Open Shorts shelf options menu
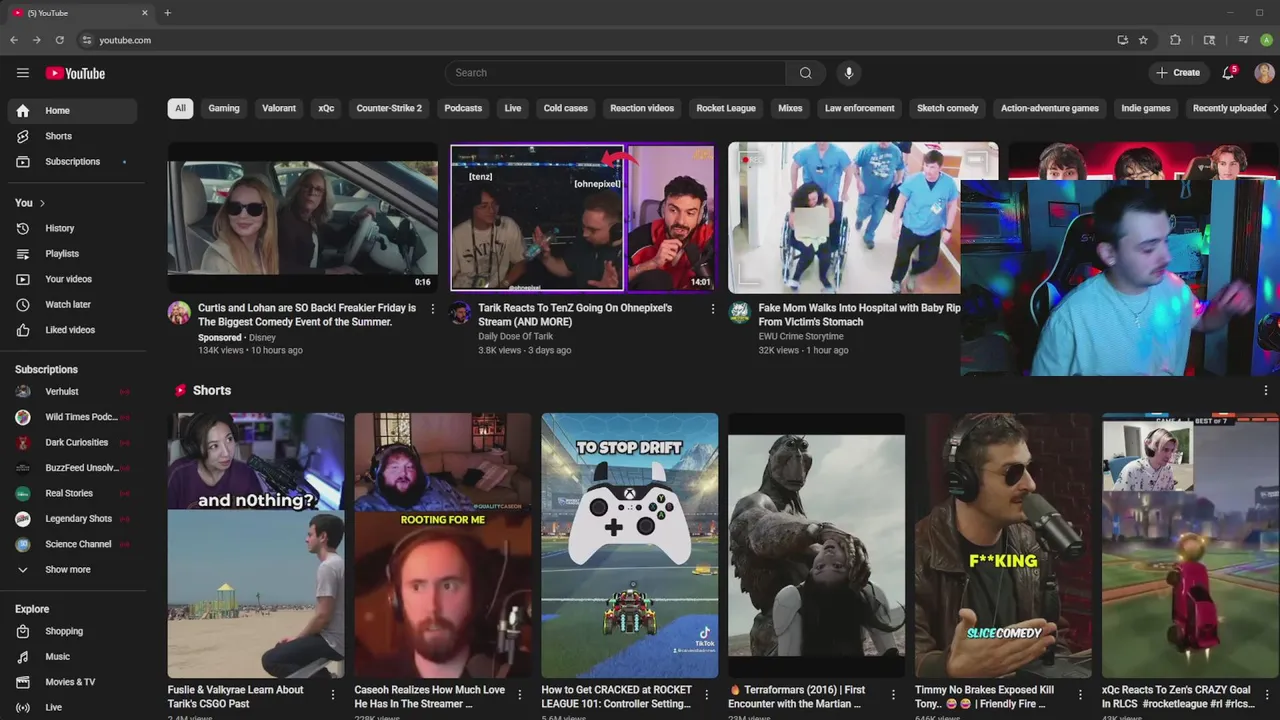Screen dimensions: 1280x720 pos(1266,391)
